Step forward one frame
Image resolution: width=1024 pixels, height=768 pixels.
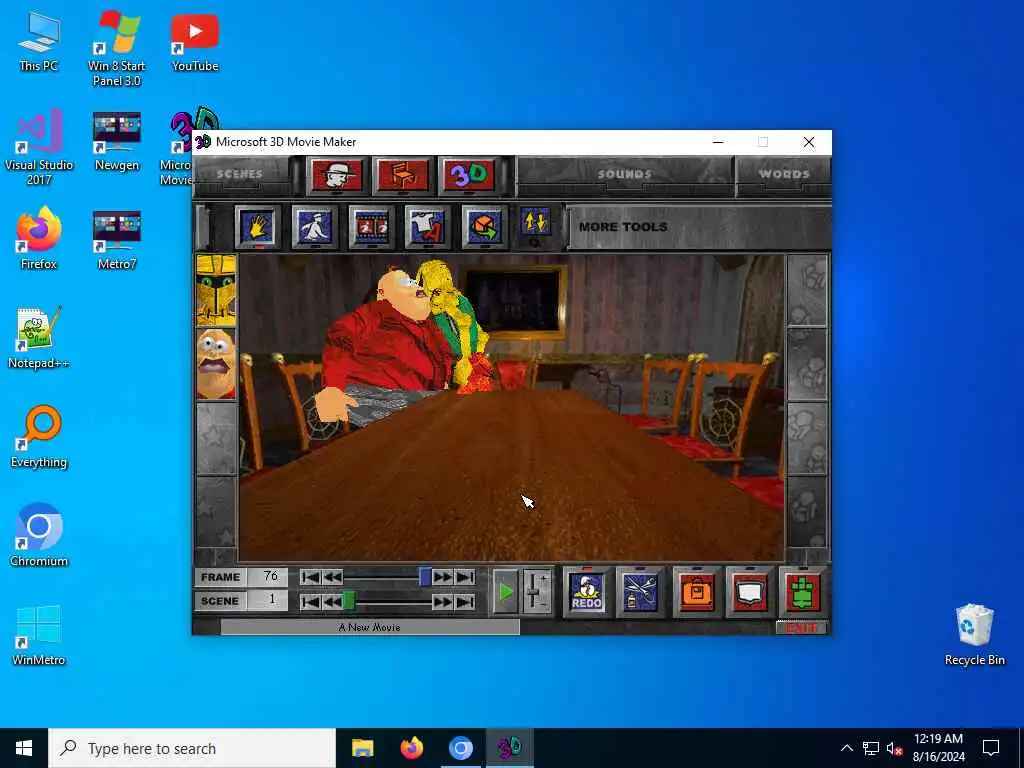coord(443,577)
